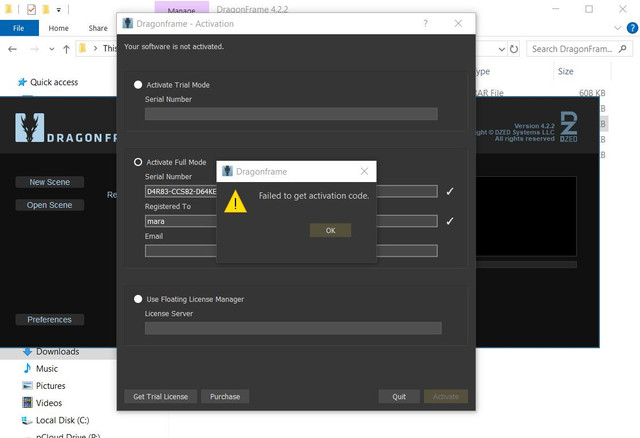Refresh the File Explorer folder view
The width and height of the screenshot is (640, 438).
(514, 49)
